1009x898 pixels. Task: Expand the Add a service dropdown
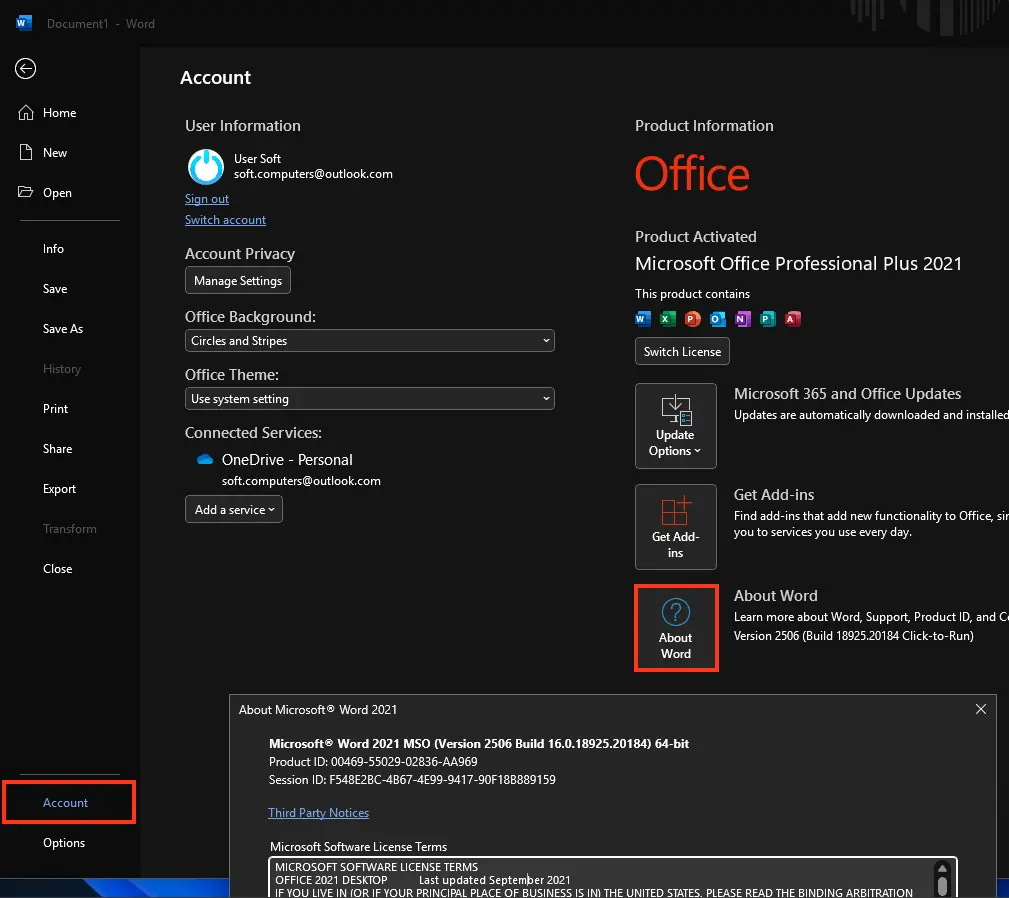234,510
